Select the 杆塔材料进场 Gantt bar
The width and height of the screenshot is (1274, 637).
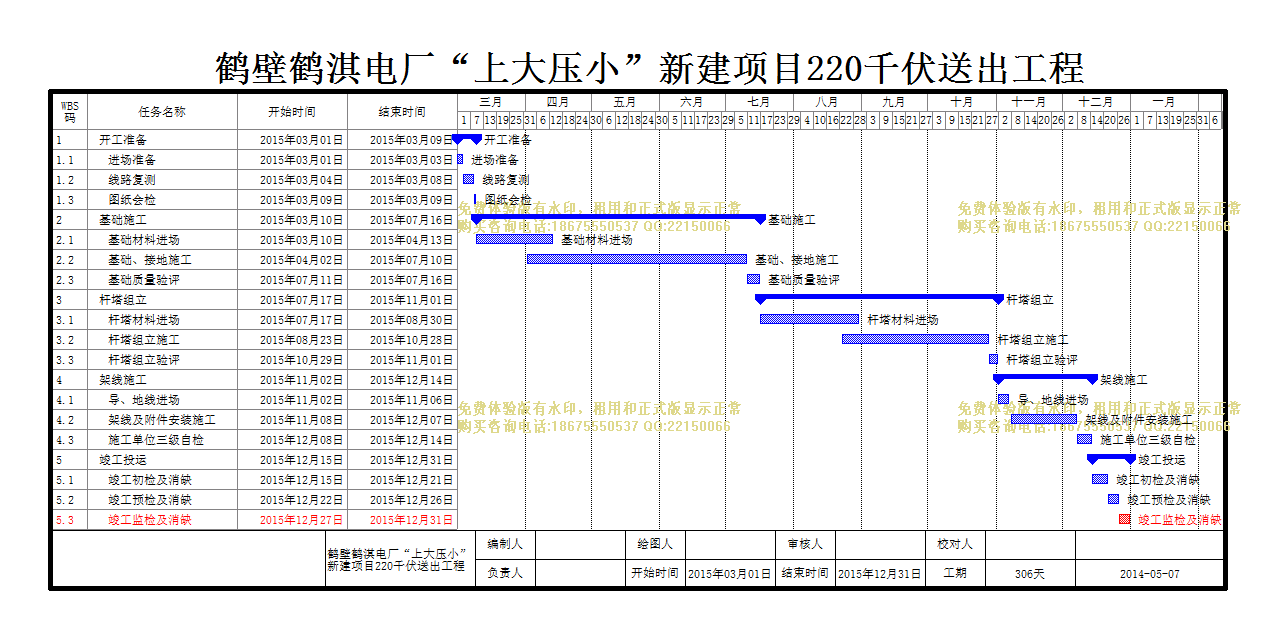click(x=809, y=319)
